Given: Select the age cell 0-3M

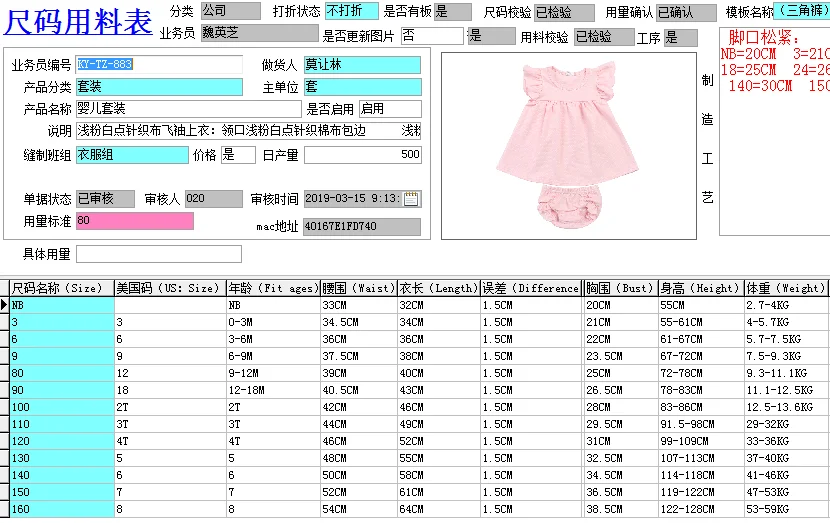Looking at the screenshot, I should 273,322.
